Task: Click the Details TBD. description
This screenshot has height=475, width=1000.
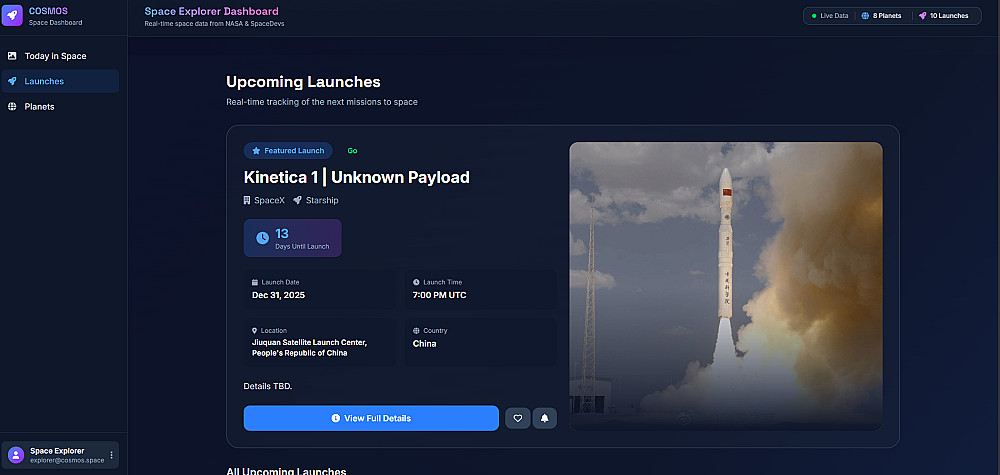Action: coord(268,386)
